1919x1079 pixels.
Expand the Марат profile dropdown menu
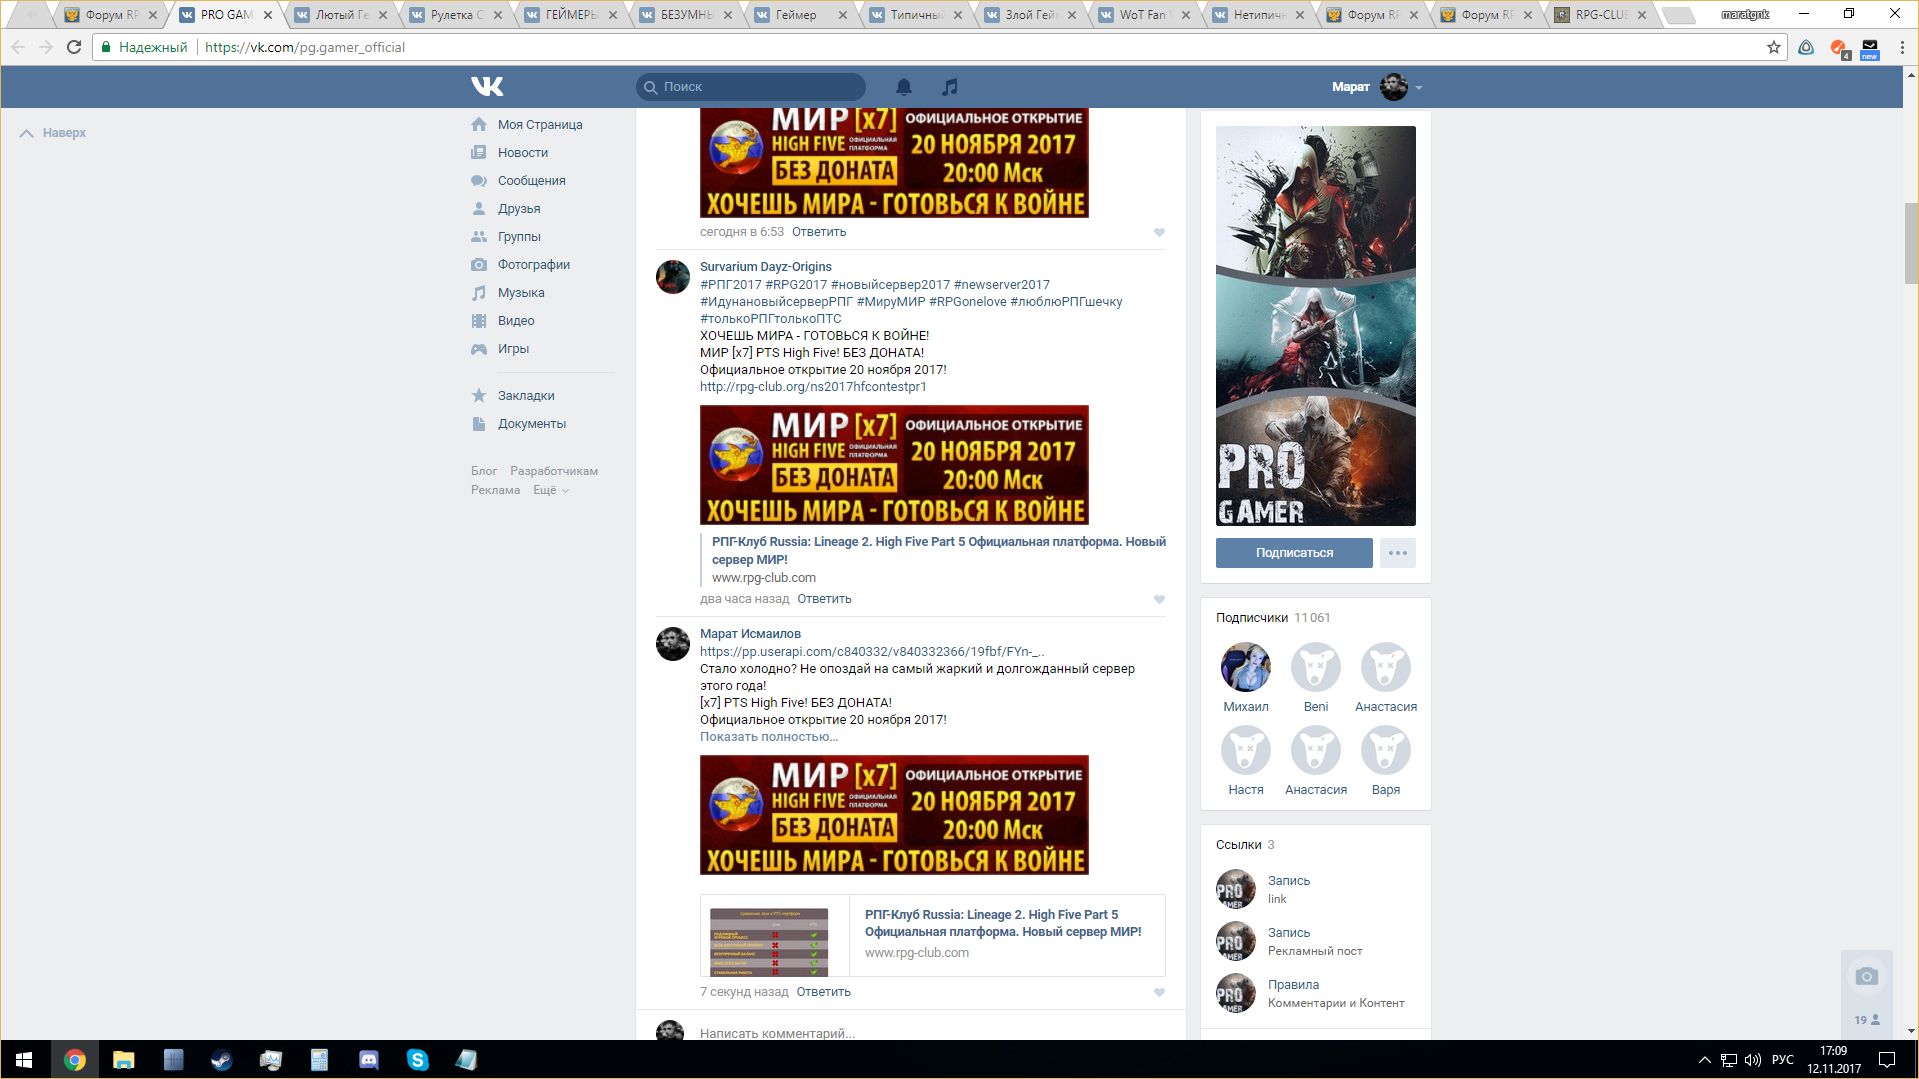pyautogui.click(x=1418, y=88)
